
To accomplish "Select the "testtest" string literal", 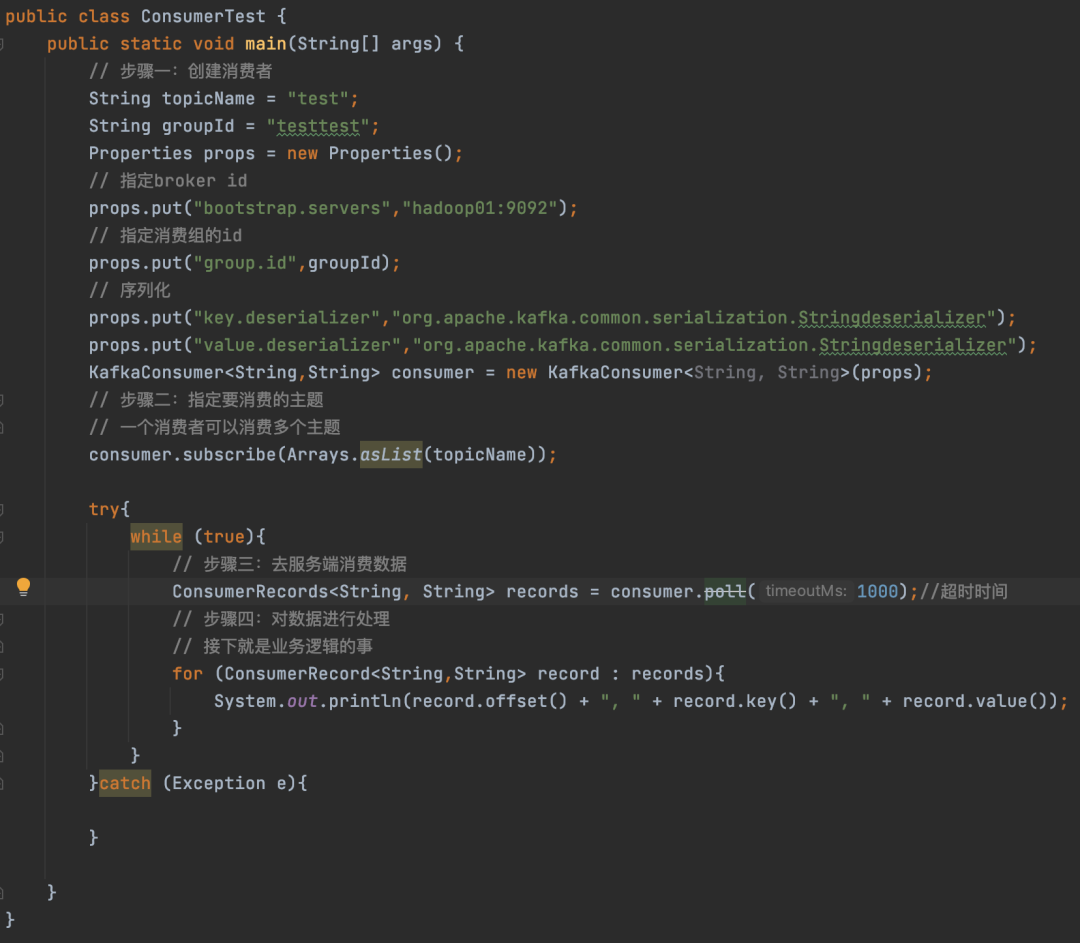I will pyautogui.click(x=318, y=126).
